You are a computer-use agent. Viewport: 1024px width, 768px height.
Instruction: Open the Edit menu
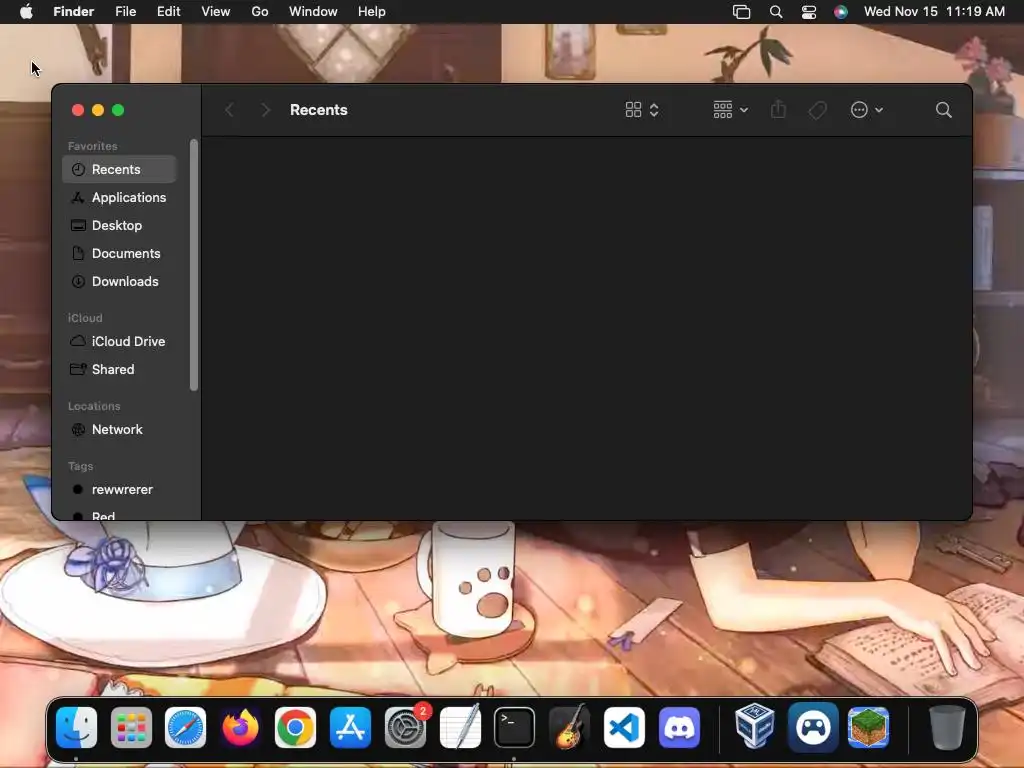coord(168,12)
